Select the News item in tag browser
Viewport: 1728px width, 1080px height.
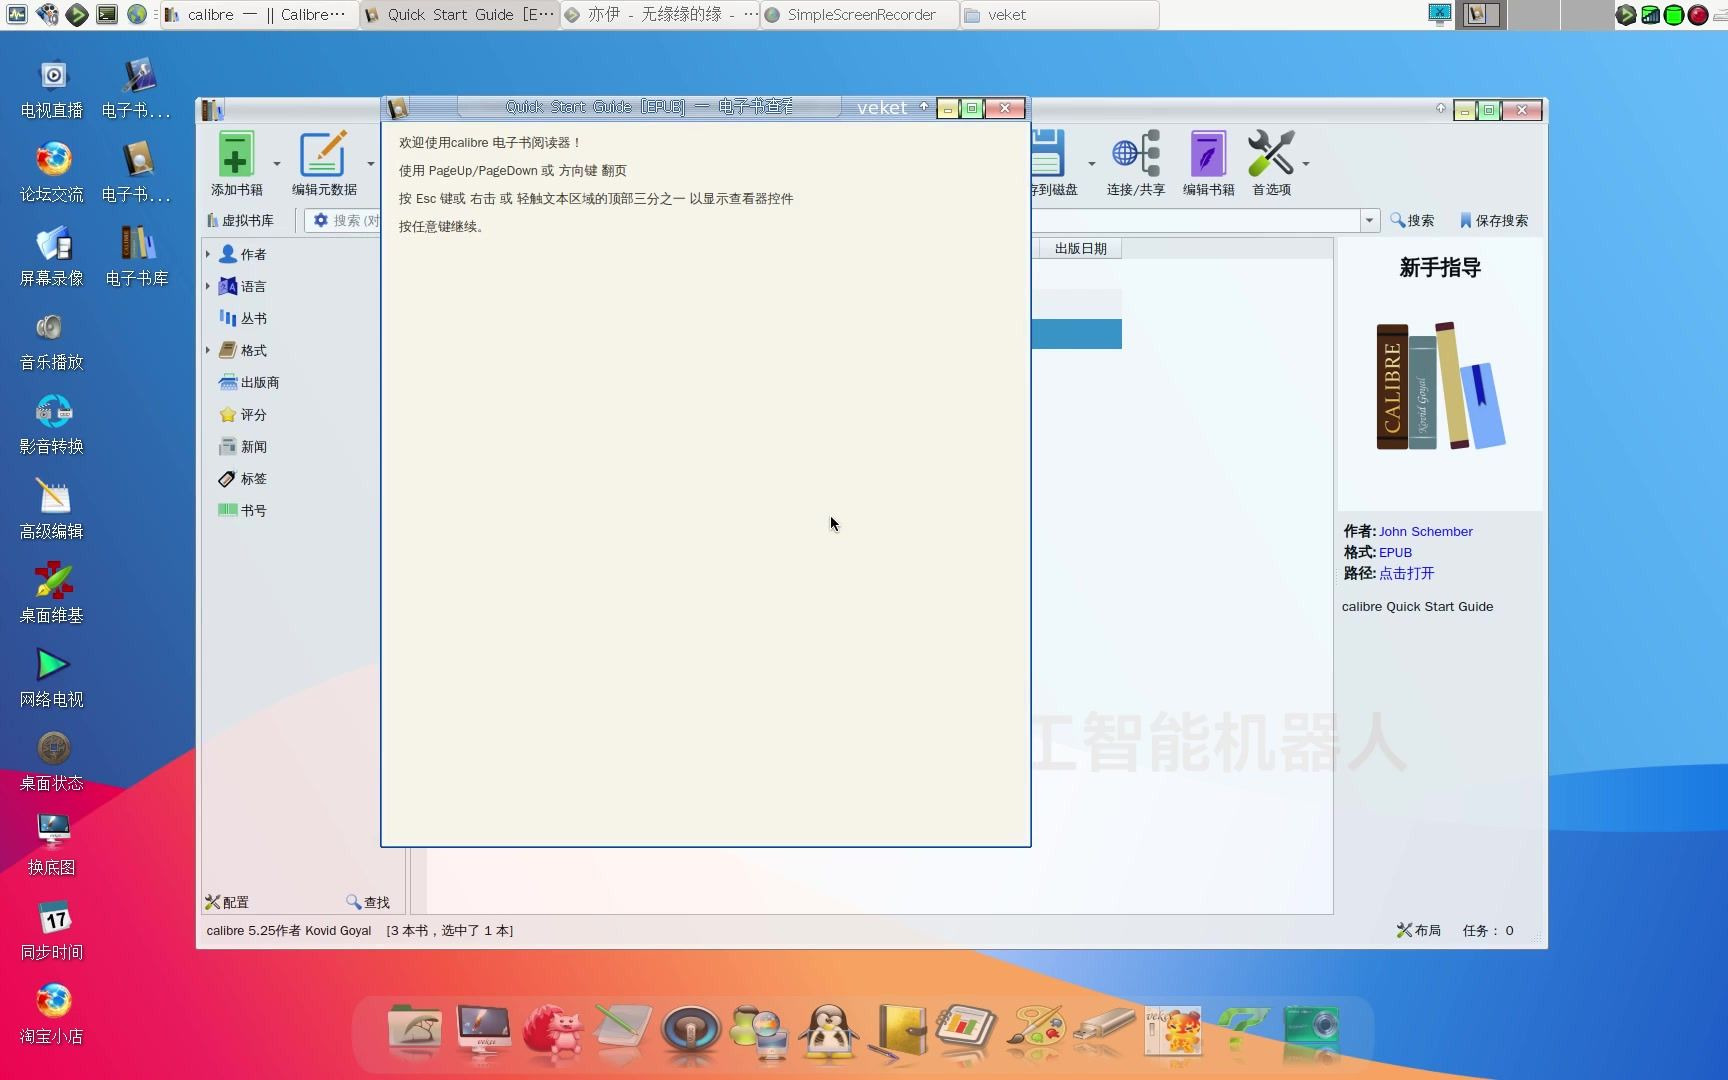coord(243,446)
